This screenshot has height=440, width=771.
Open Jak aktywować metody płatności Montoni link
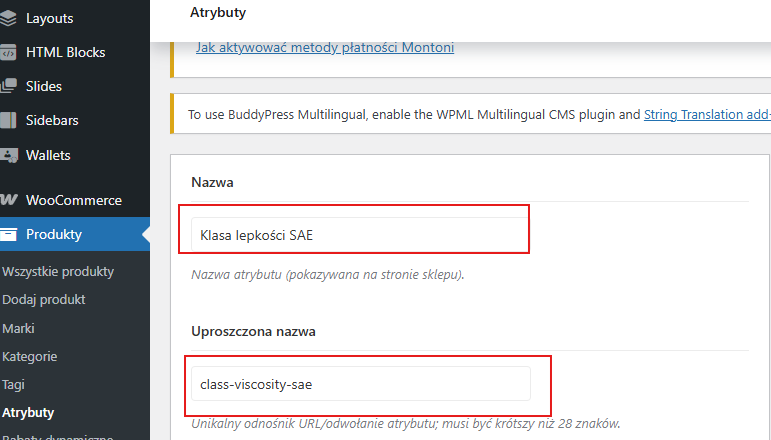pos(325,47)
